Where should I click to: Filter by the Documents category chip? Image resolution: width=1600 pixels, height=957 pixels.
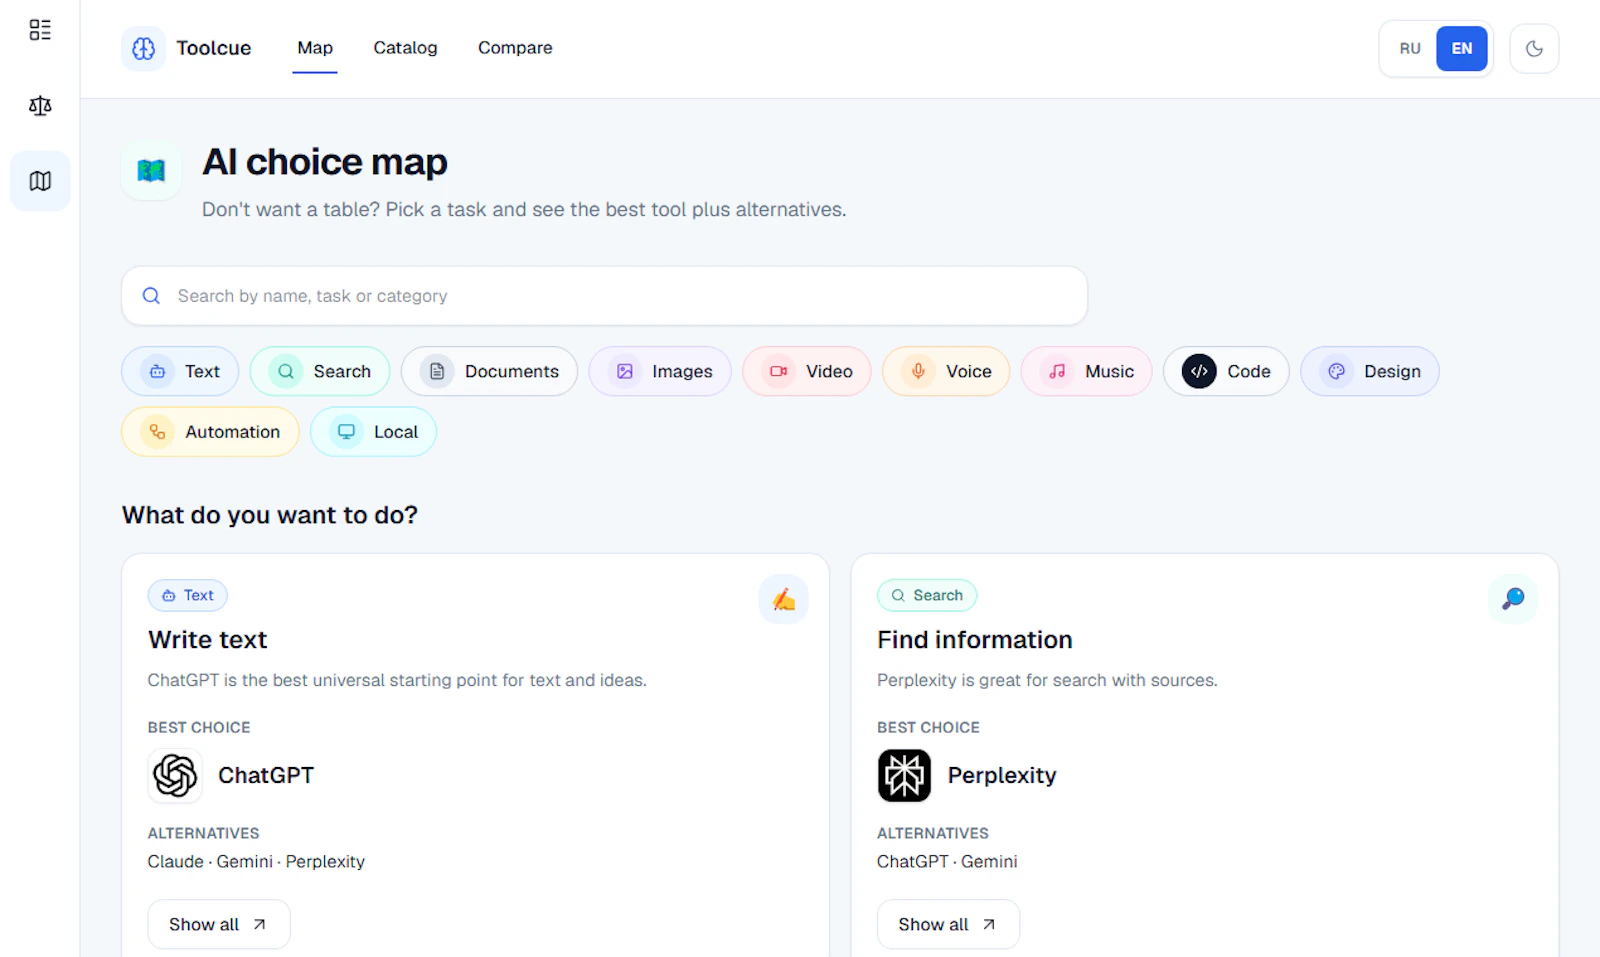coord(489,371)
